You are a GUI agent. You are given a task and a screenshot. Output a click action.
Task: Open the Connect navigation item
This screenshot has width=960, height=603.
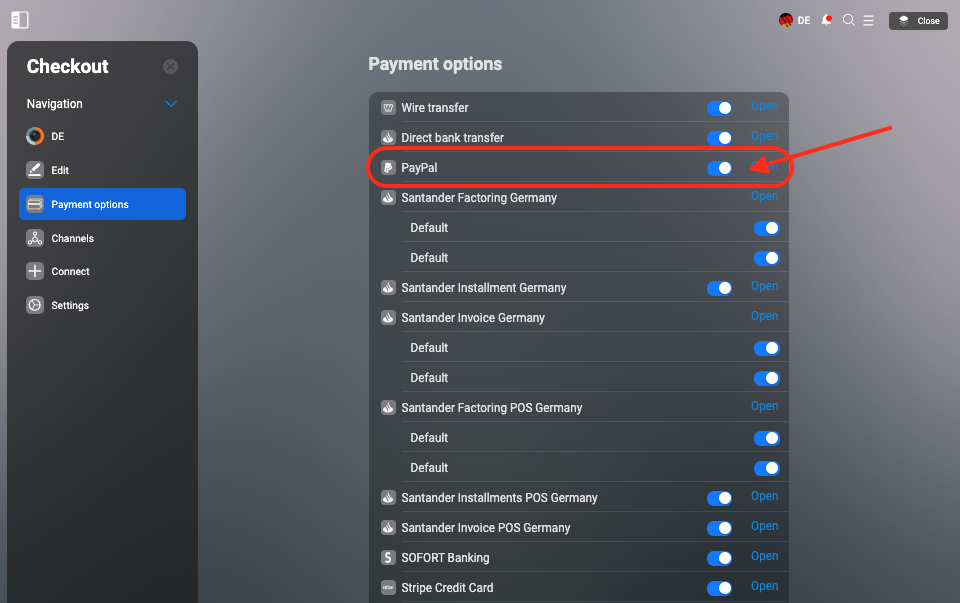point(102,271)
